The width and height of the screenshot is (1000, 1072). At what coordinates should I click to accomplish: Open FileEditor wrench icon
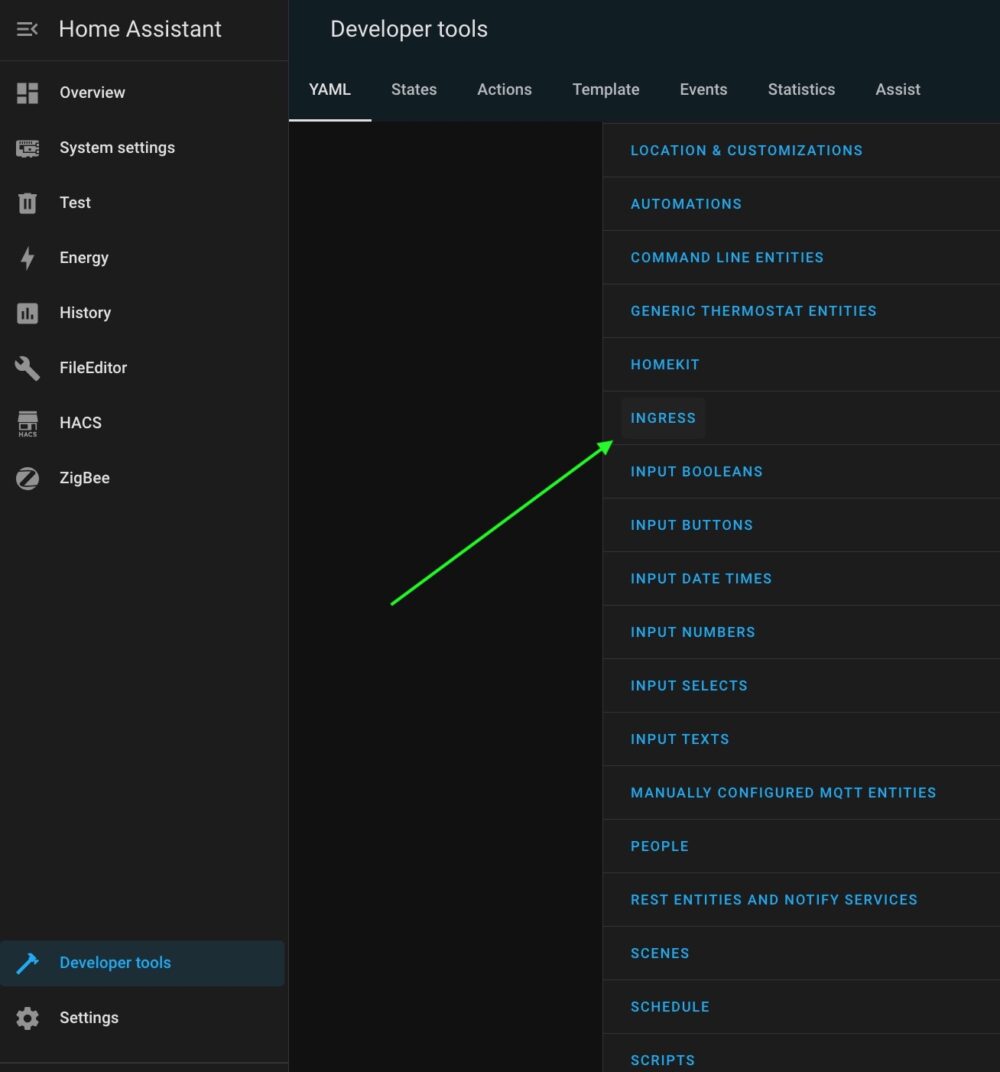coord(27,367)
